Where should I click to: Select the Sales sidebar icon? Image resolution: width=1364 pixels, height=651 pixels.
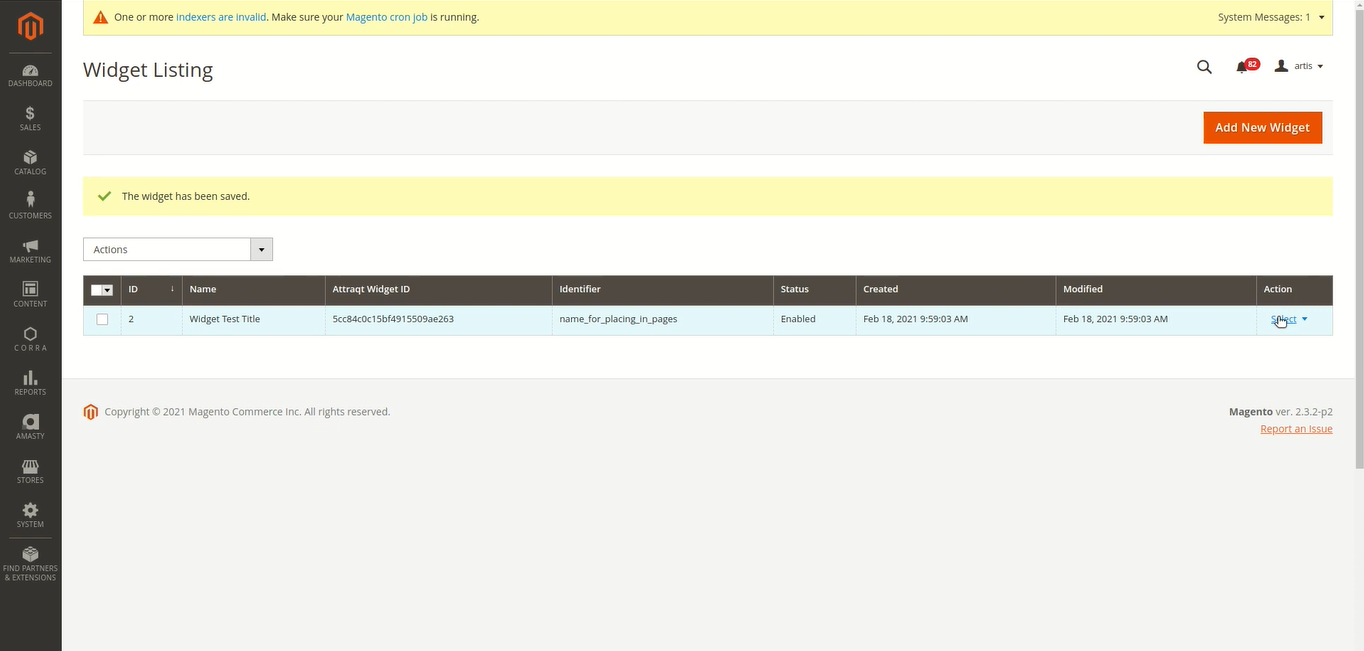coord(29,117)
